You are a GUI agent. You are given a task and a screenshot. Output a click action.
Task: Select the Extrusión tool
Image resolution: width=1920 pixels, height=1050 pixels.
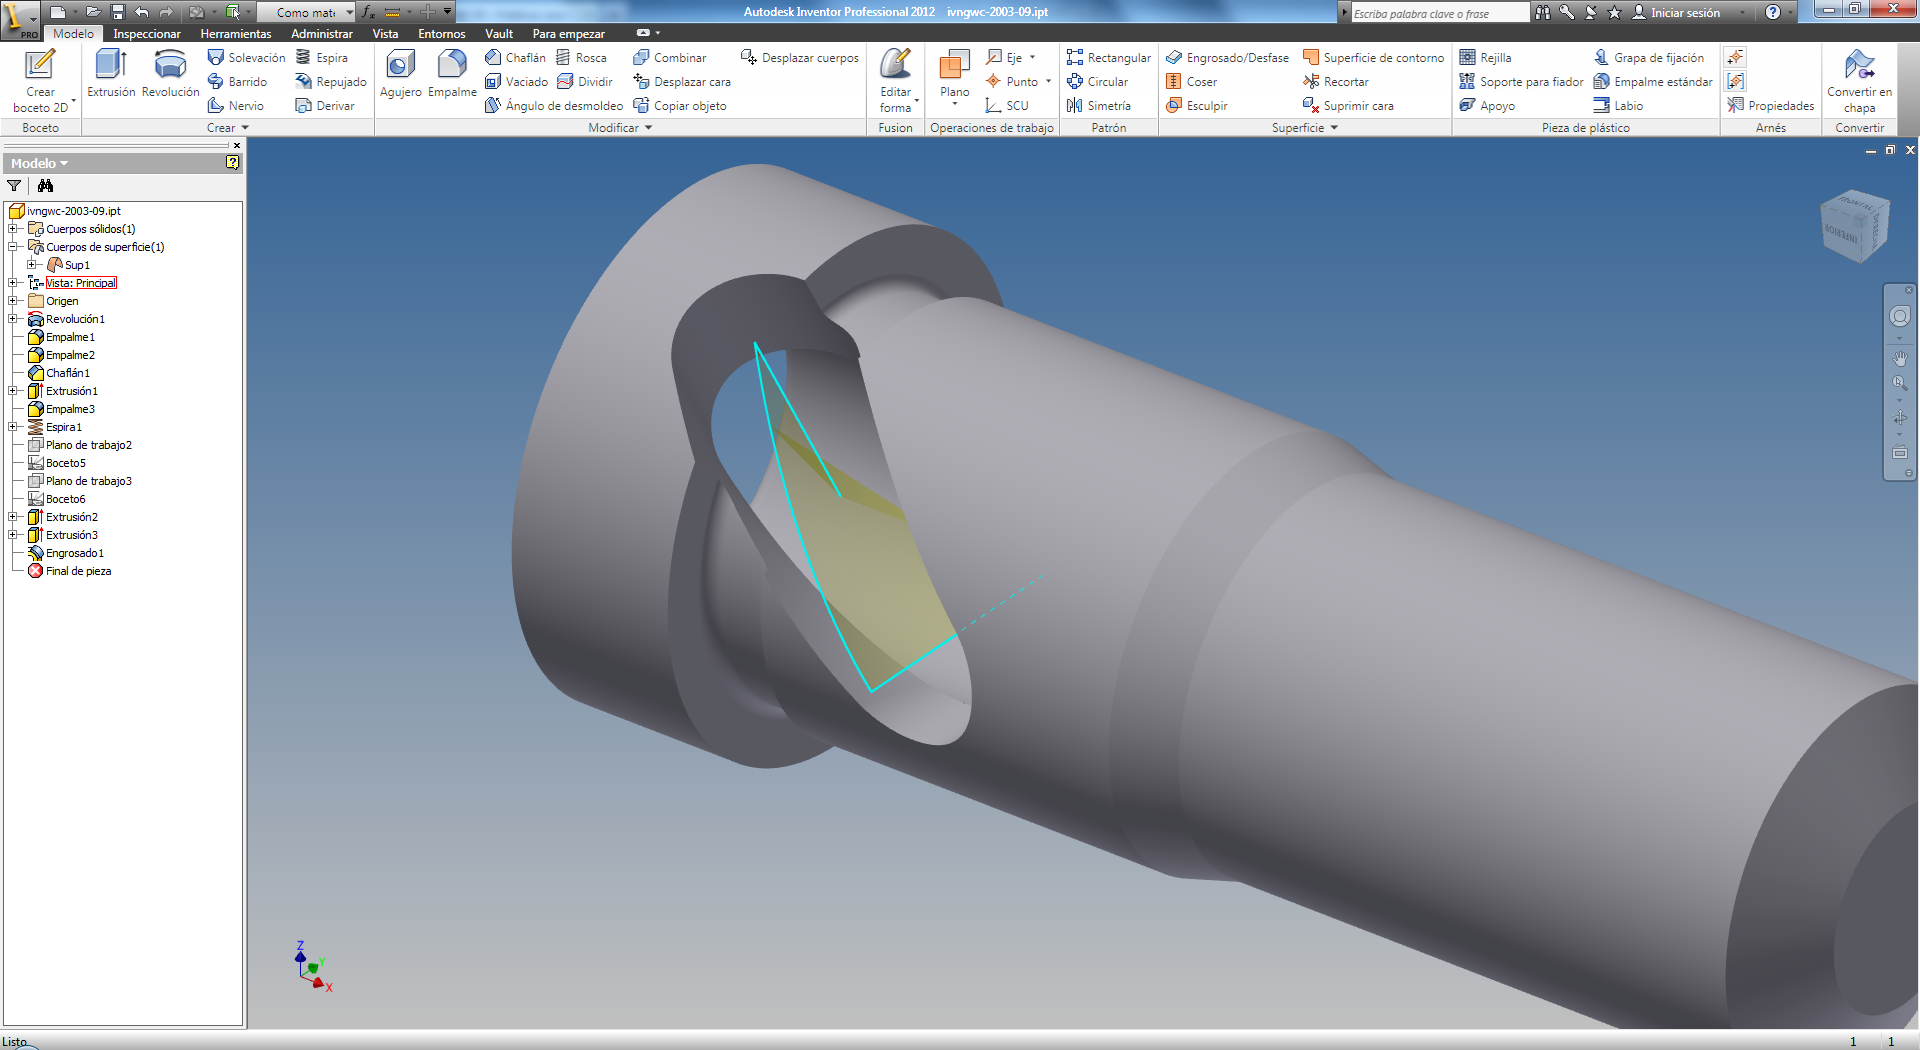[x=111, y=74]
